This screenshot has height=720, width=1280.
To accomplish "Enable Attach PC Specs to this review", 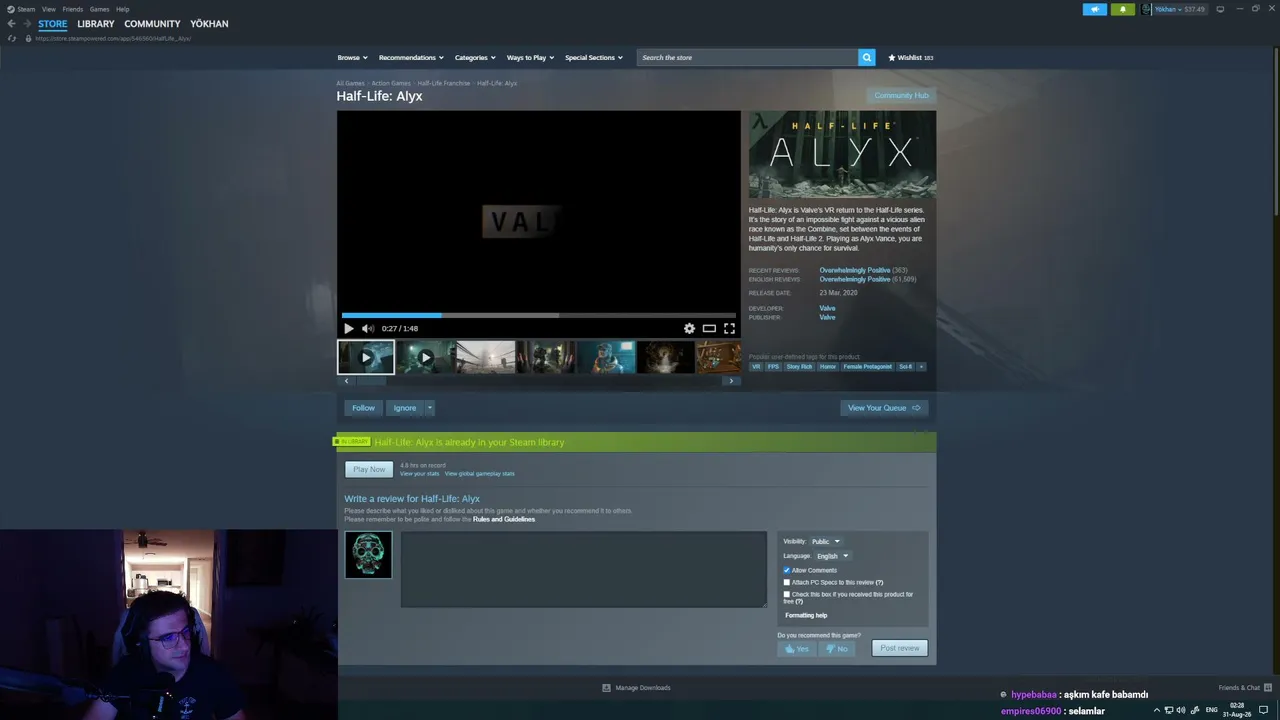I will (x=787, y=582).
